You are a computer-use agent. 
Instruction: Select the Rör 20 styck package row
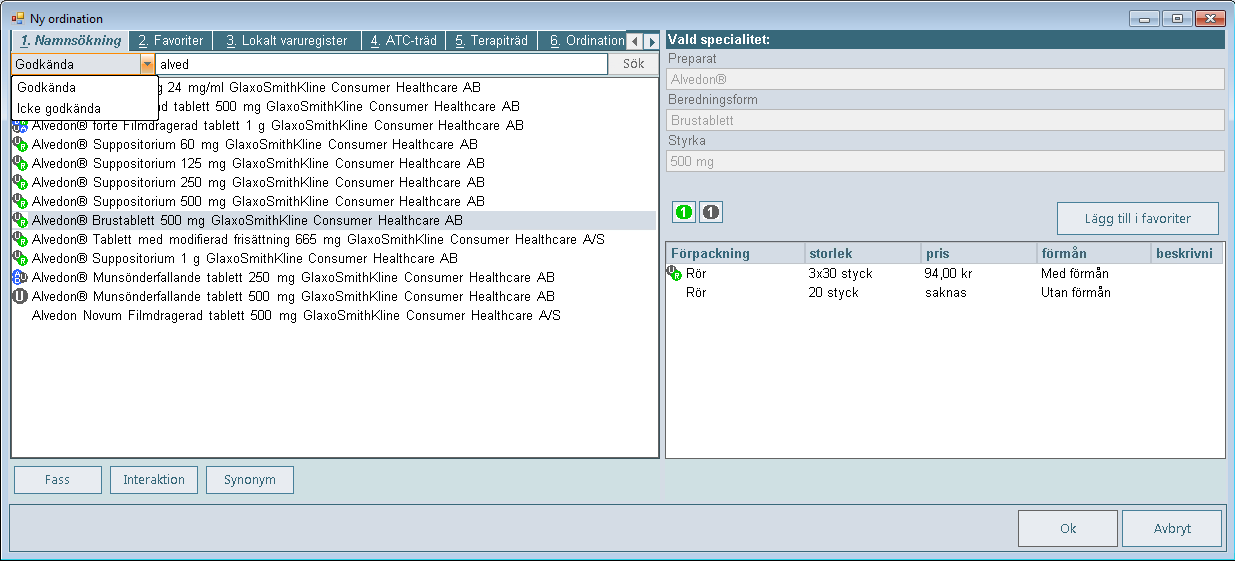[x=945, y=293]
